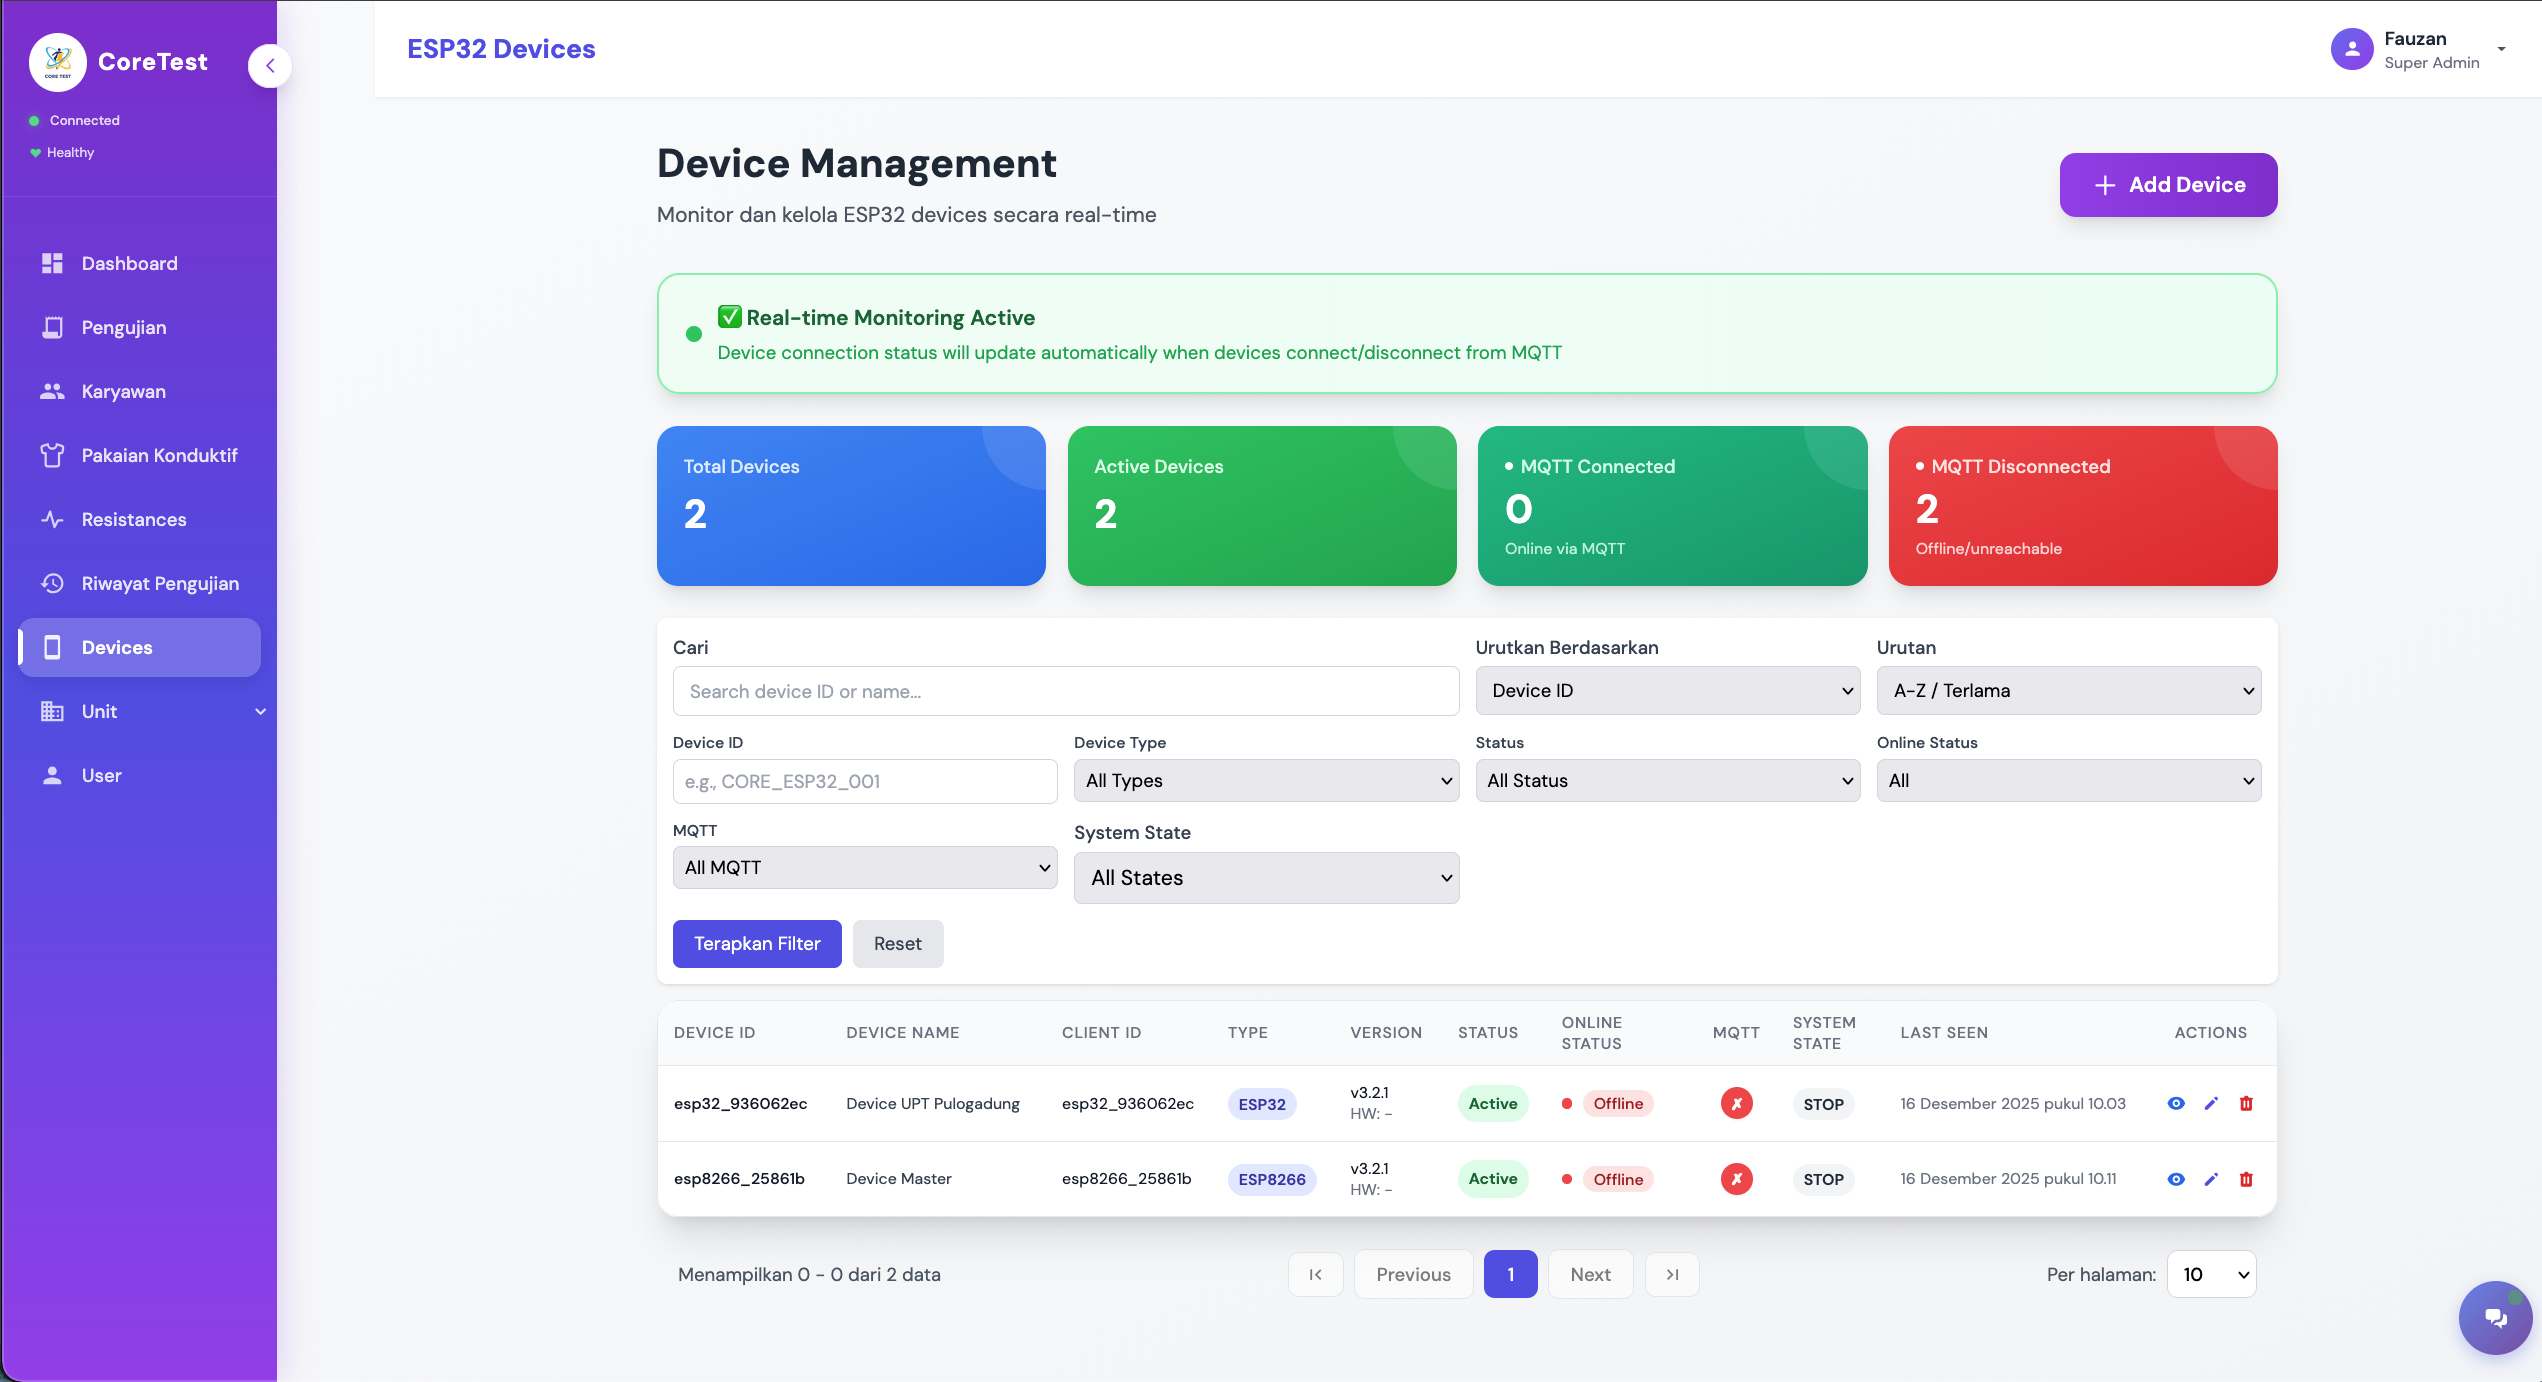View details of Device UPT Pulogadung
The height and width of the screenshot is (1382, 2542).
click(2177, 1103)
